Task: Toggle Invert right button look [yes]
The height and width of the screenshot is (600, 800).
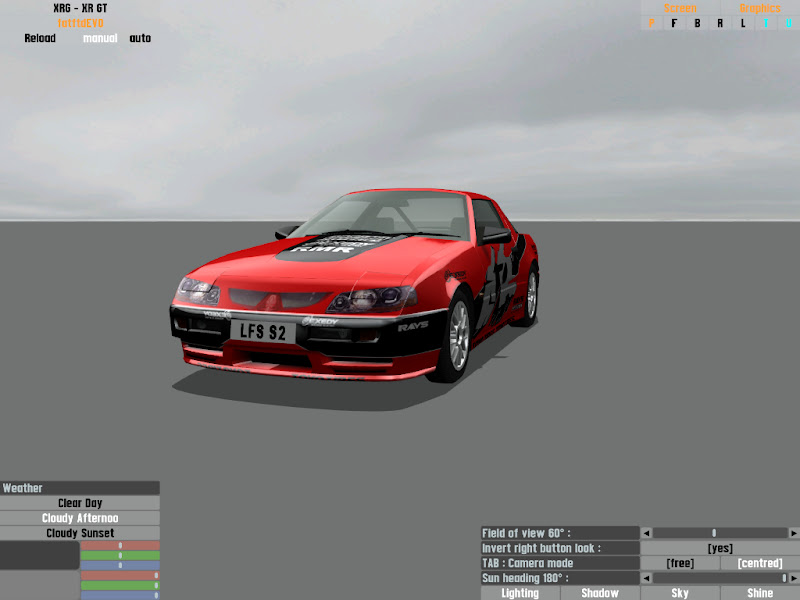Action: pos(720,548)
